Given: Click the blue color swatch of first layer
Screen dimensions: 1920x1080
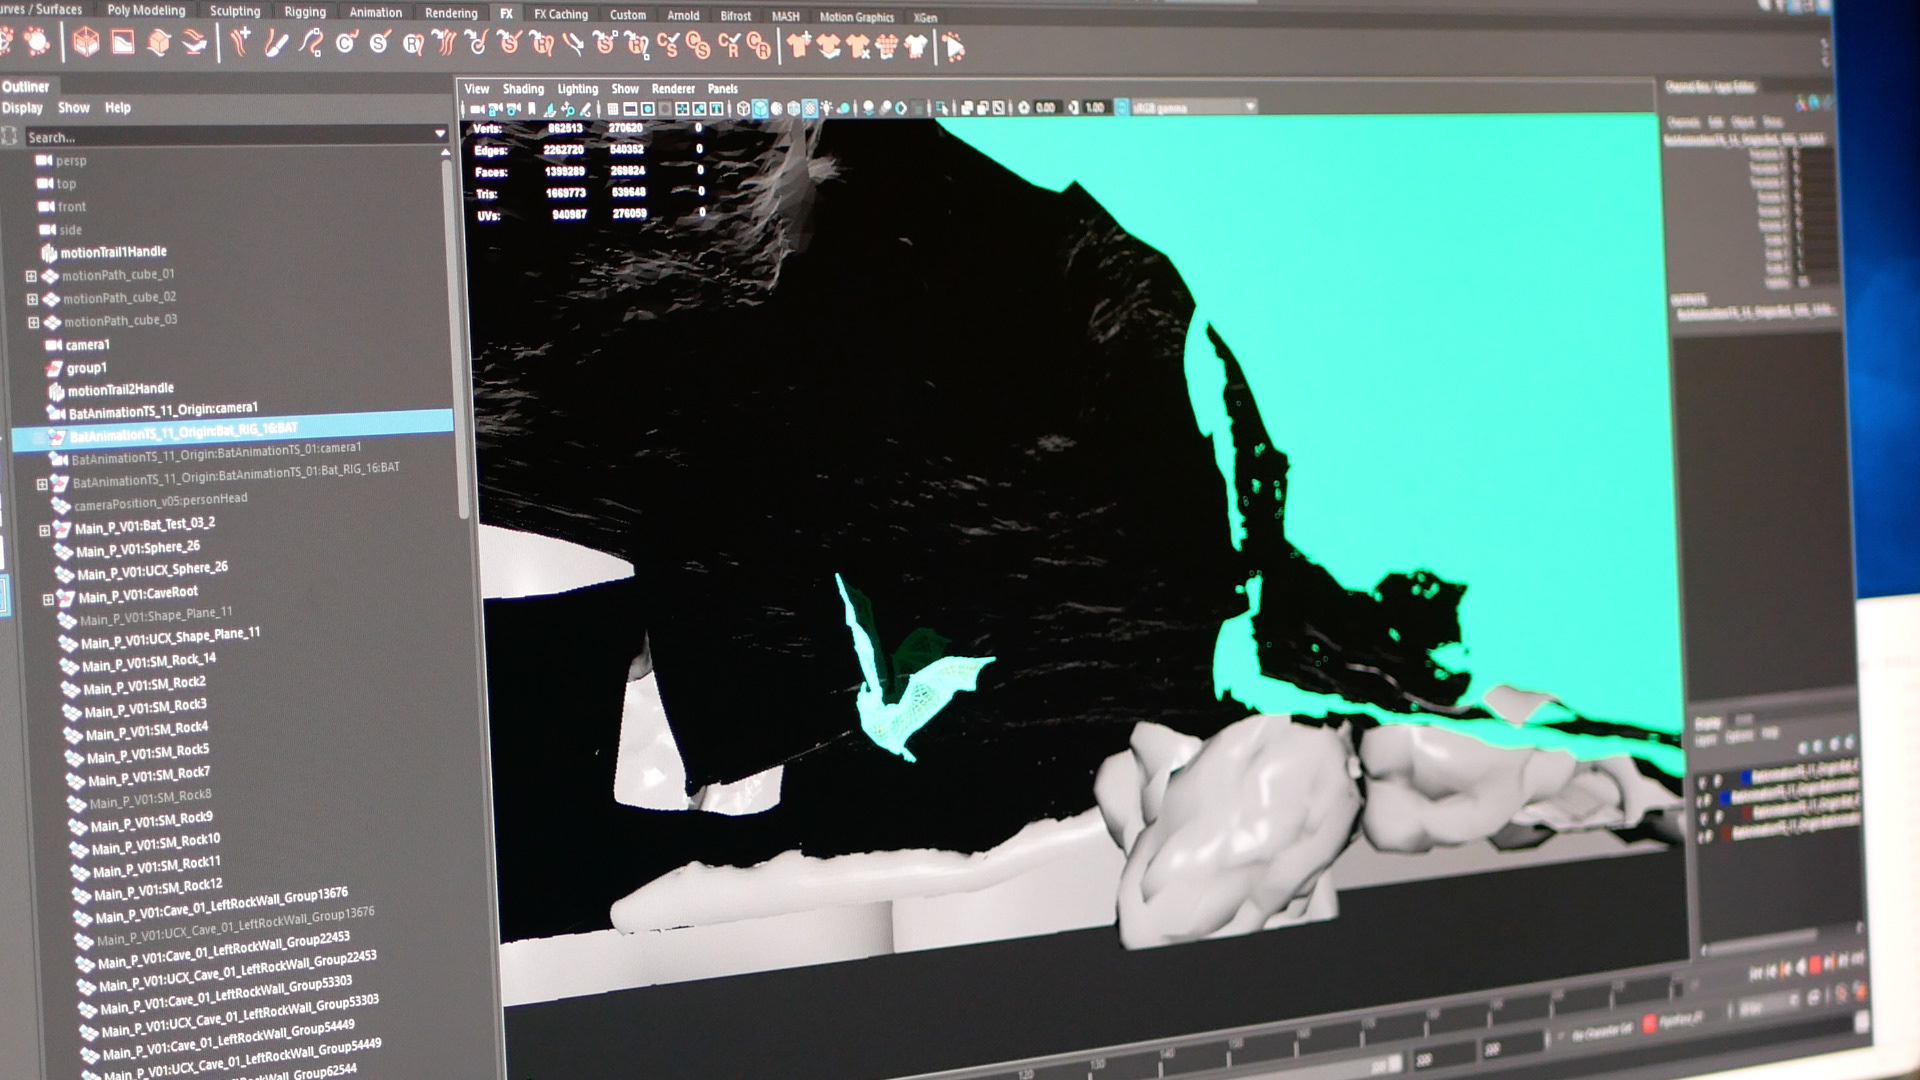Looking at the screenshot, I should pos(1744,777).
